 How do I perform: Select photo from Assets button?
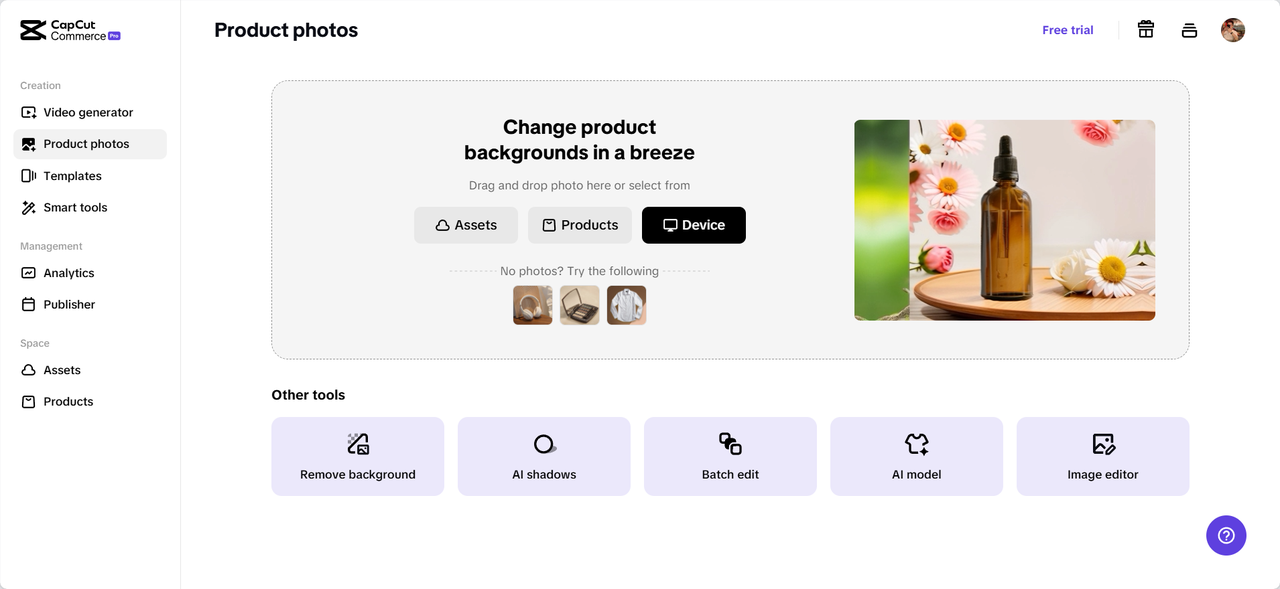pyautogui.click(x=466, y=225)
